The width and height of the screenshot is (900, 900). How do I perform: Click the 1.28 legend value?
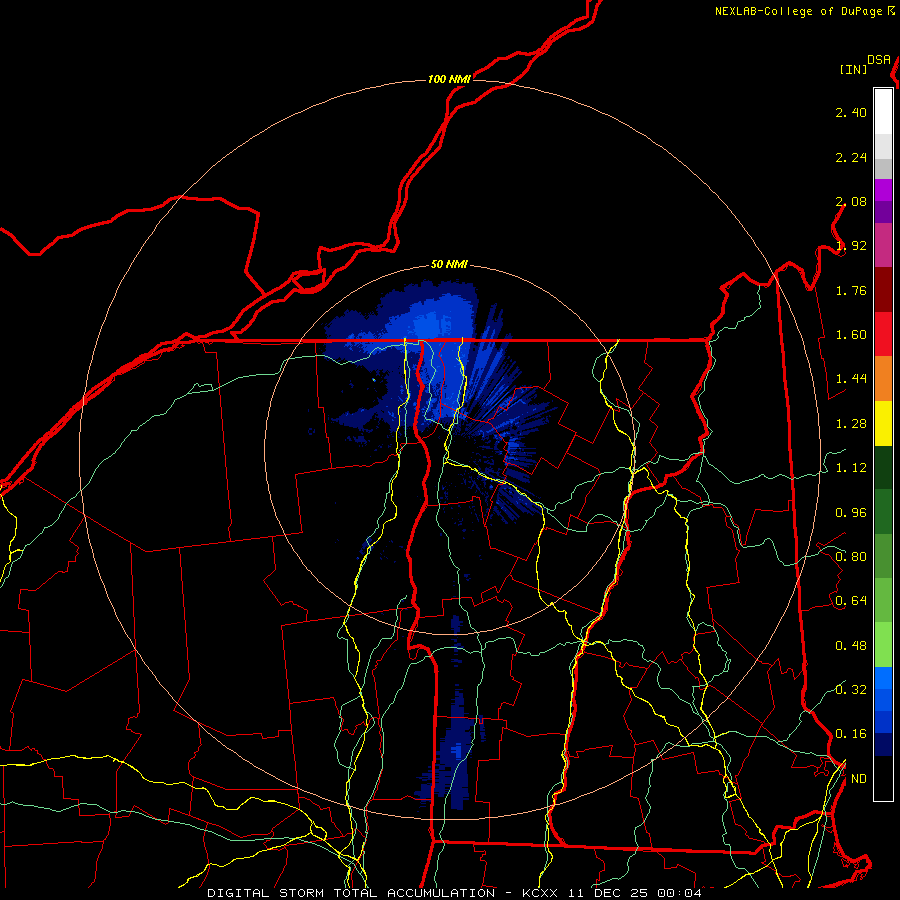click(851, 424)
